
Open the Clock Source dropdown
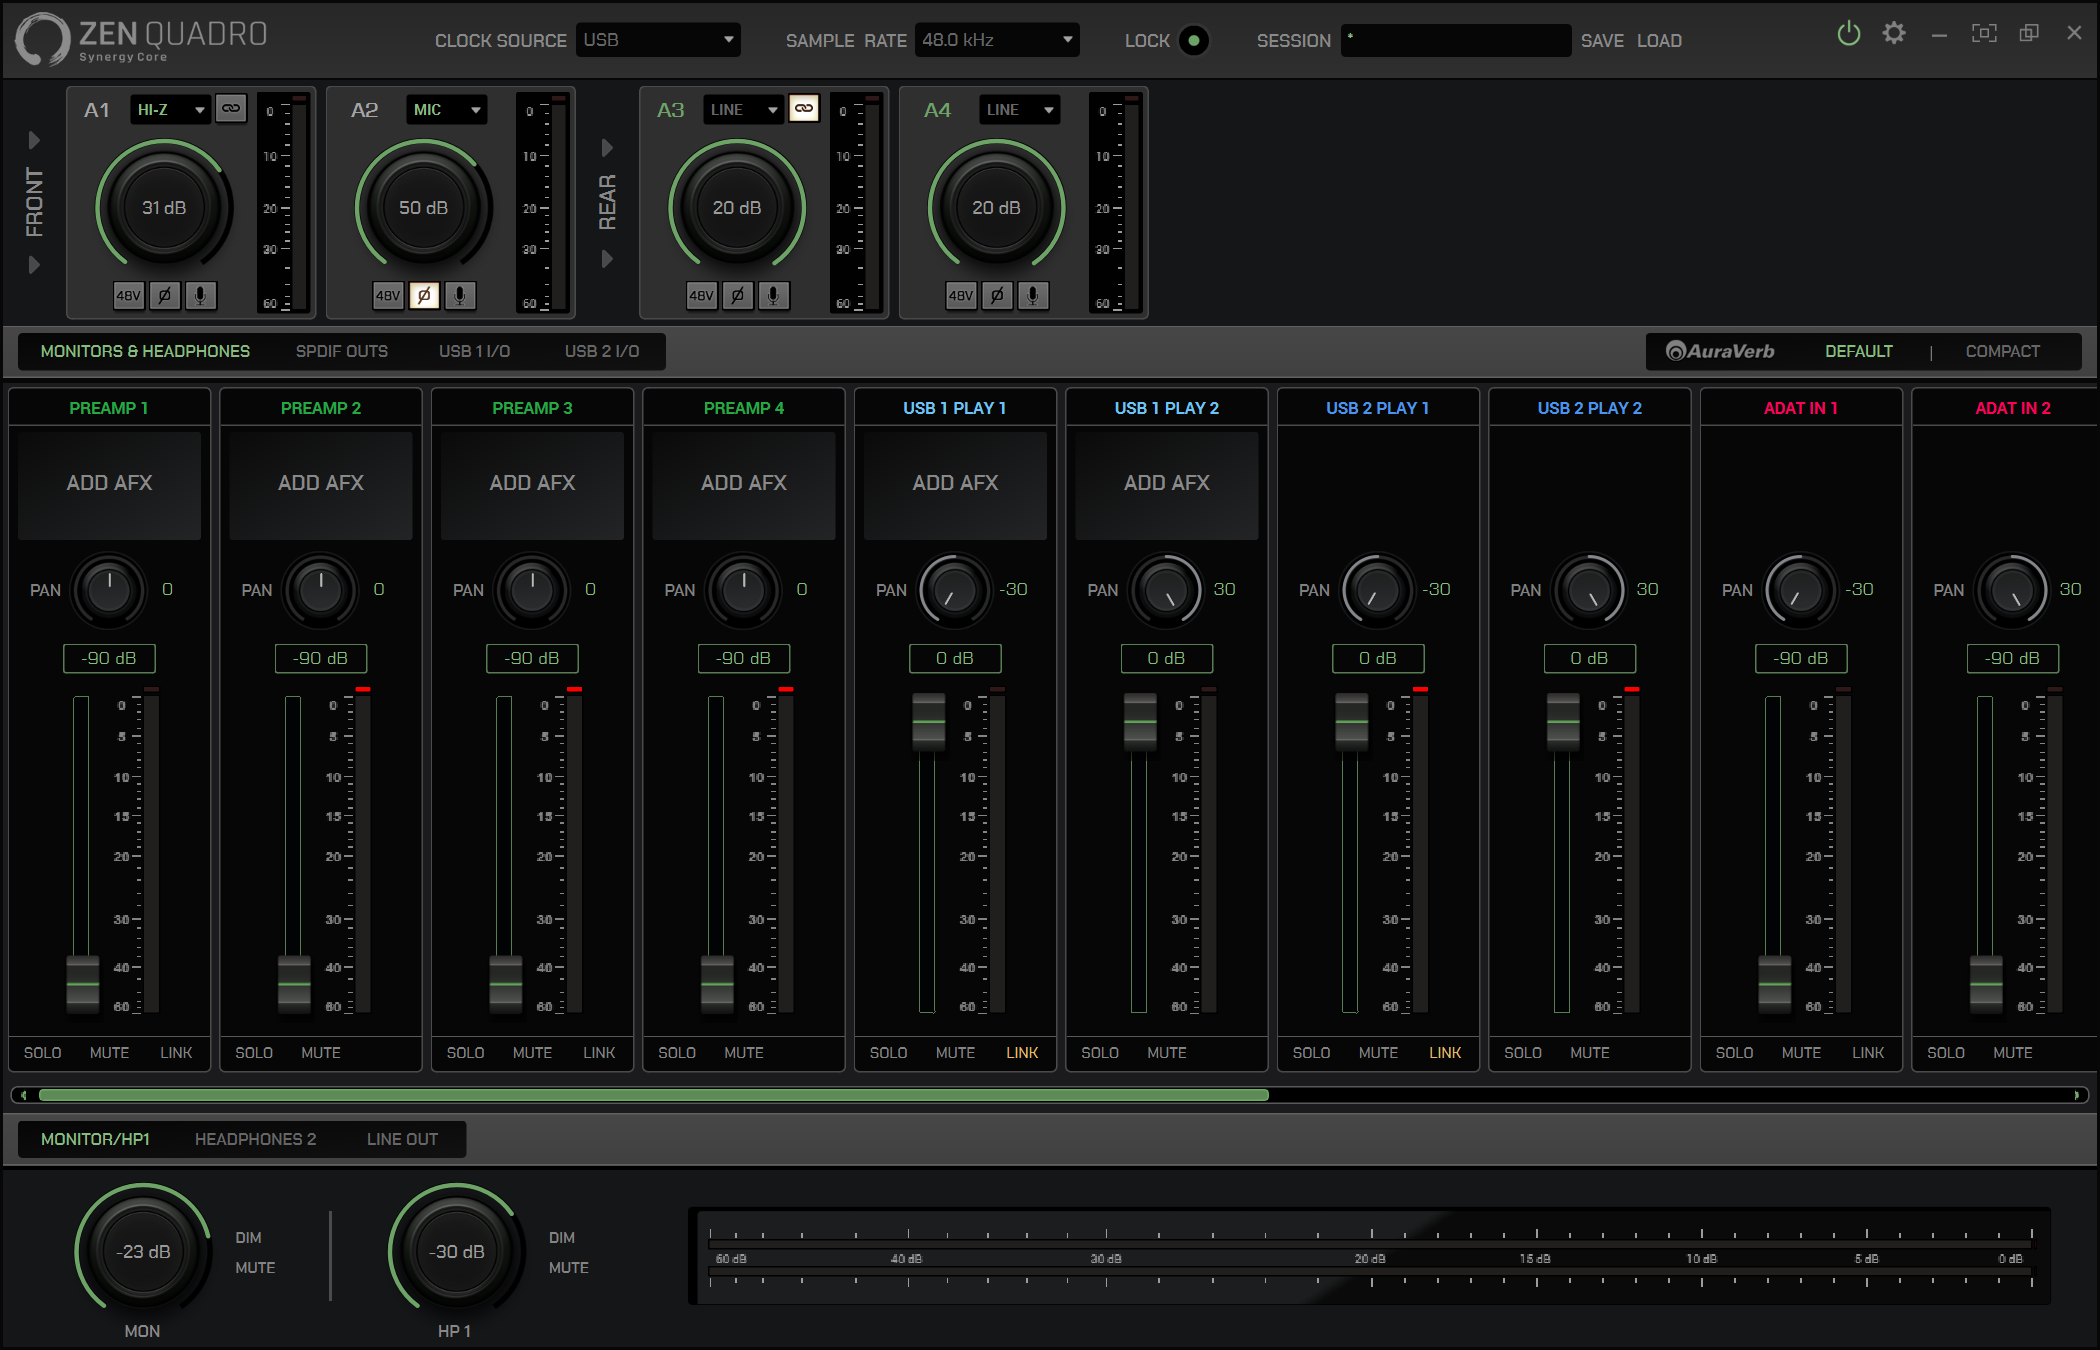[x=658, y=40]
